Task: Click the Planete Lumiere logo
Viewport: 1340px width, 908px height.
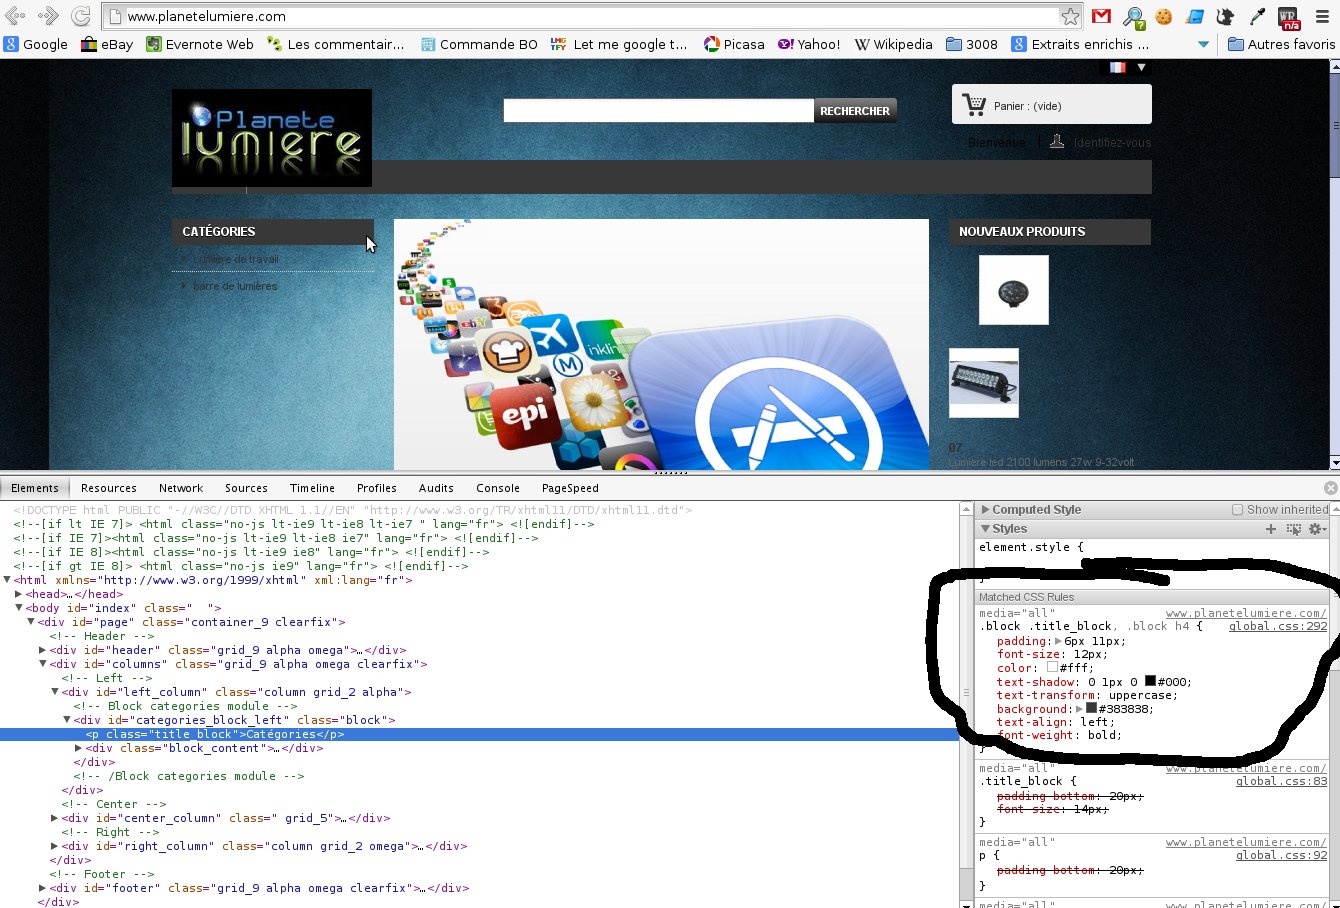Action: click(272, 138)
